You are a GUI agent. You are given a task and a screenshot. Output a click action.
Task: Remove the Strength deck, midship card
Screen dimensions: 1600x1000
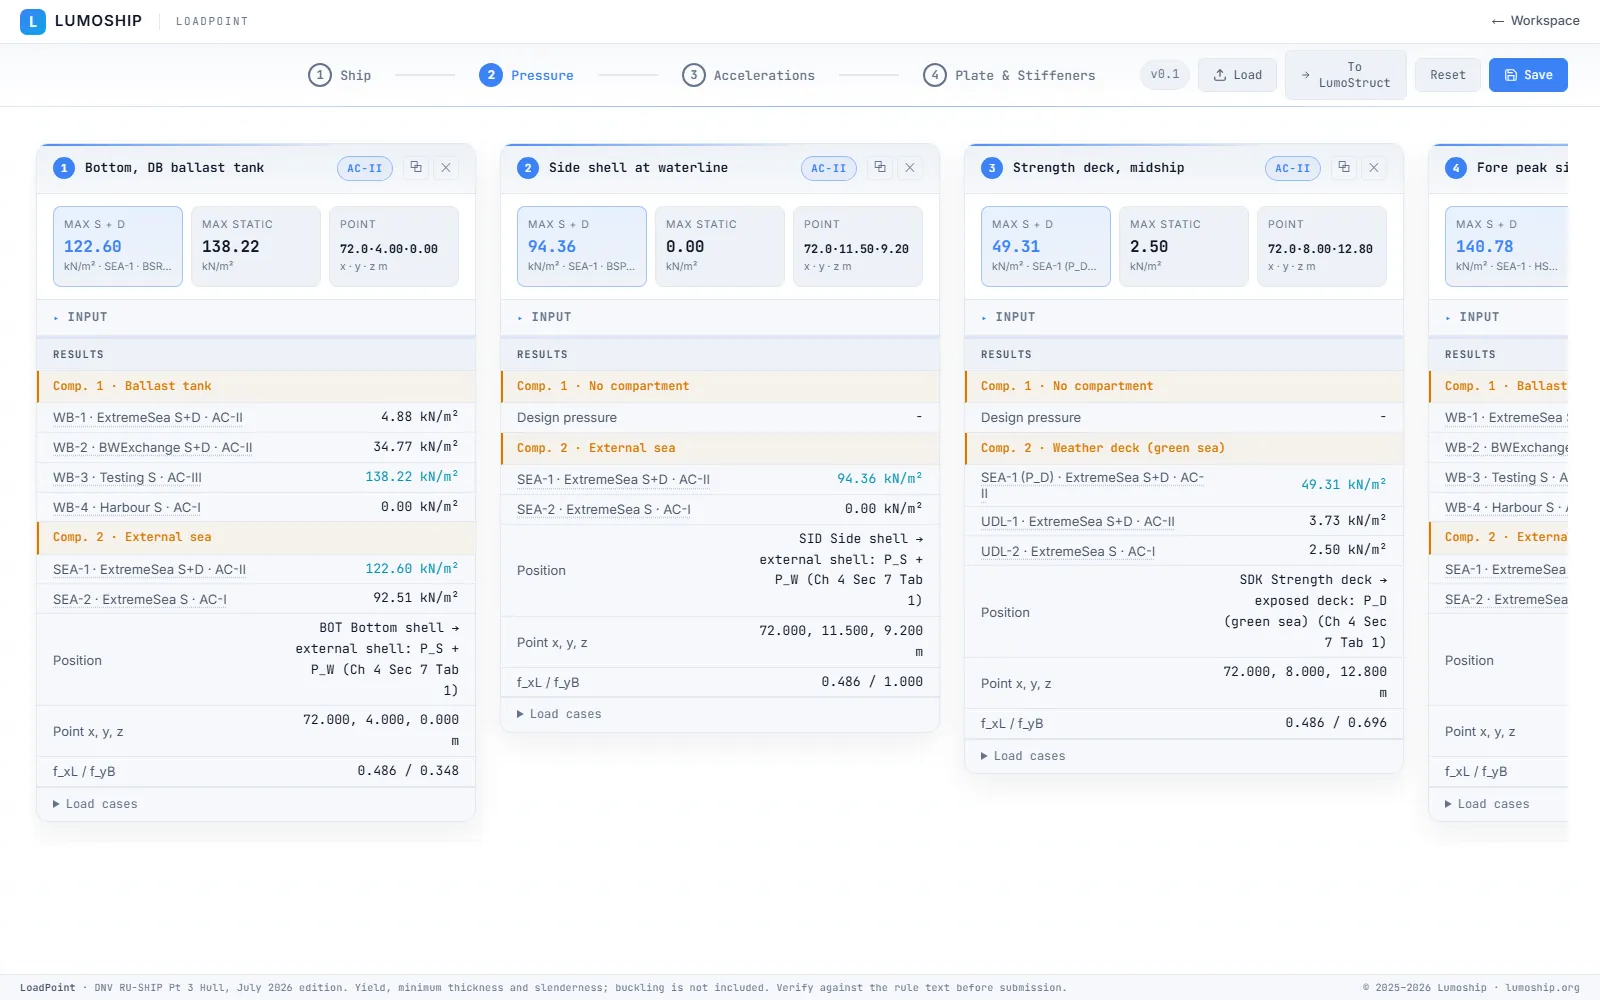click(1374, 168)
